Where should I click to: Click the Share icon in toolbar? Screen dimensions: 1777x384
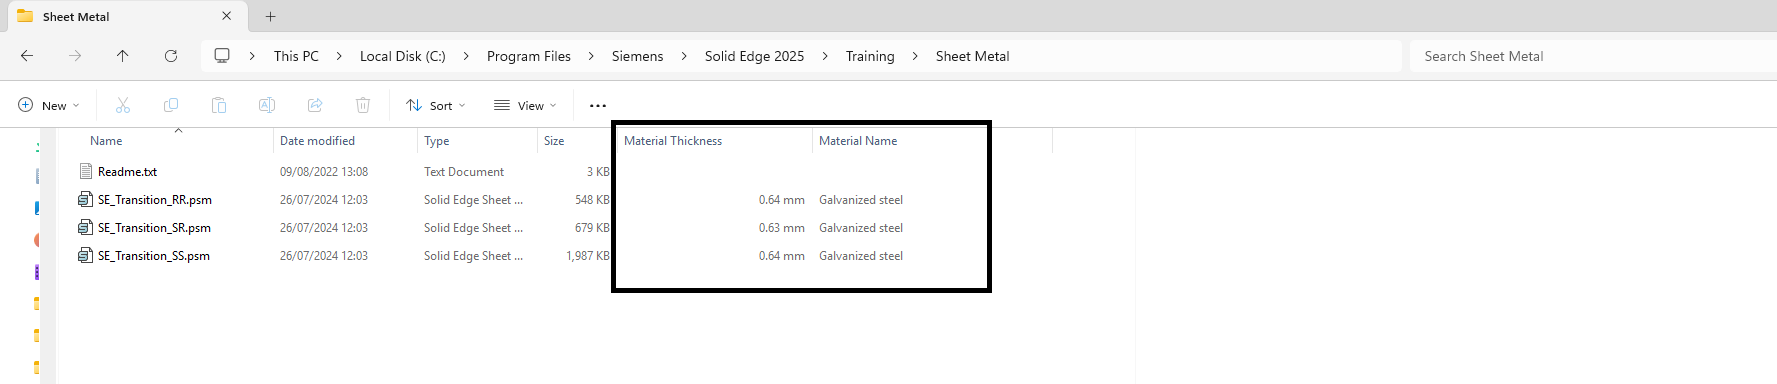[x=315, y=105]
